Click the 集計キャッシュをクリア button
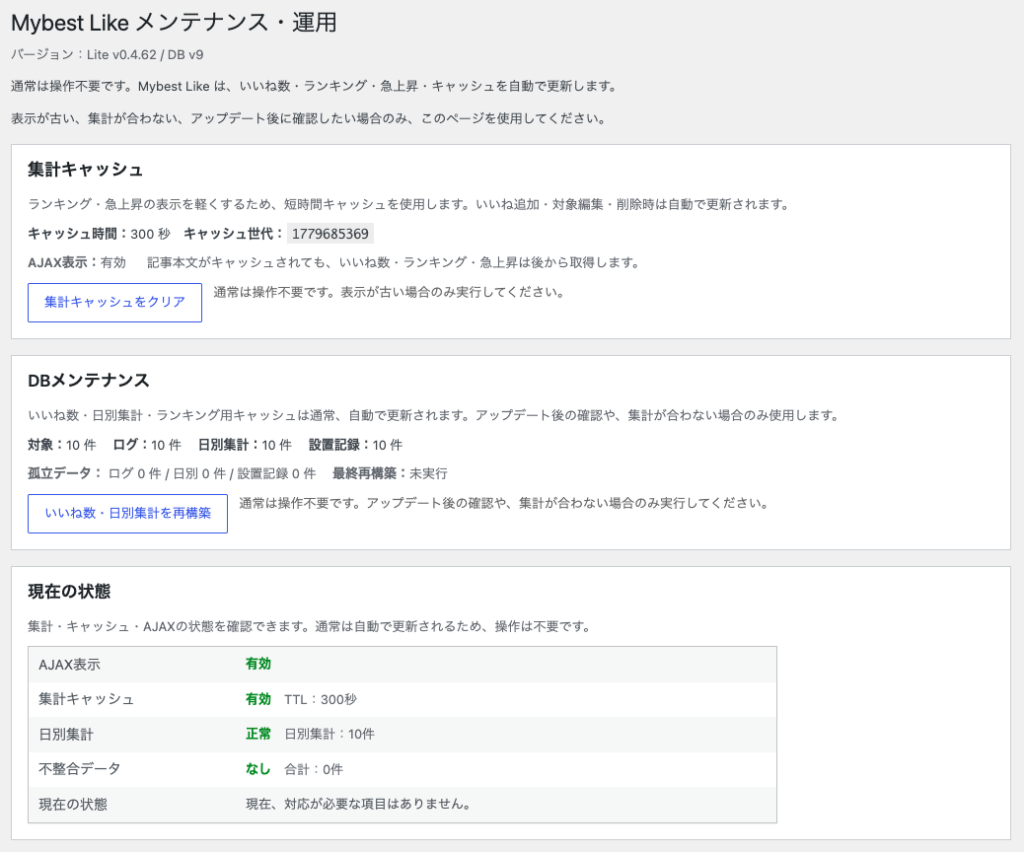Image resolution: width=1024 pixels, height=852 pixels. [x=114, y=302]
